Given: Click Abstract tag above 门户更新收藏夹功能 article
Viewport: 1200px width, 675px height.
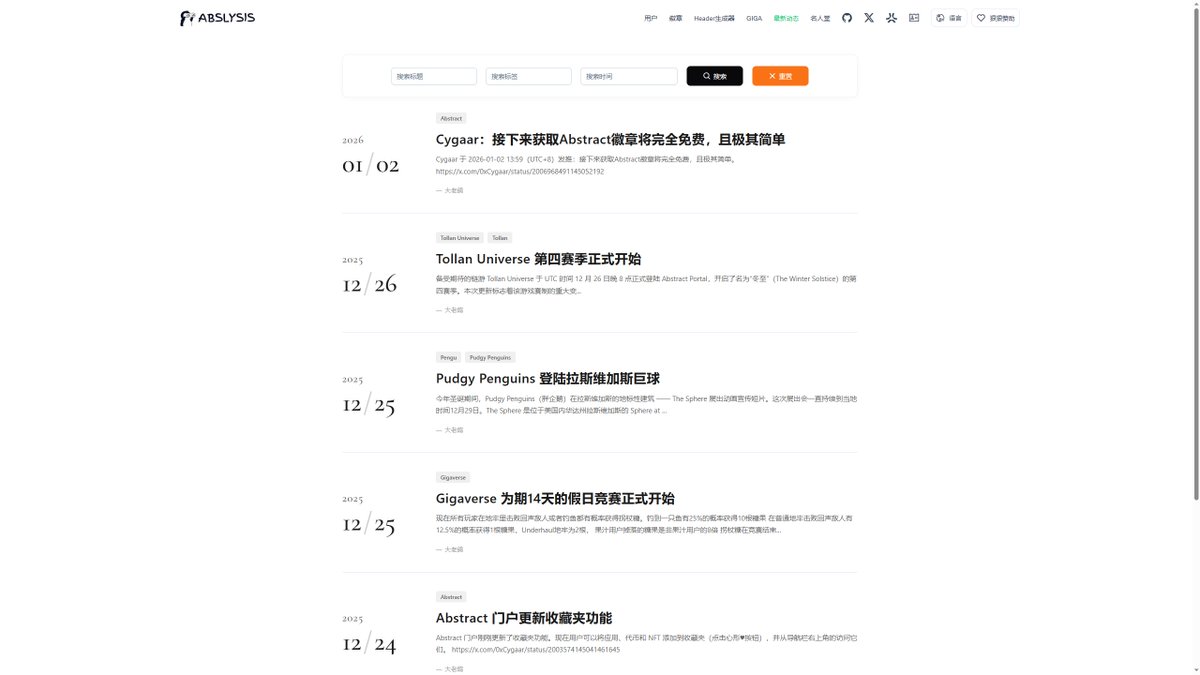Looking at the screenshot, I should tap(451, 597).
